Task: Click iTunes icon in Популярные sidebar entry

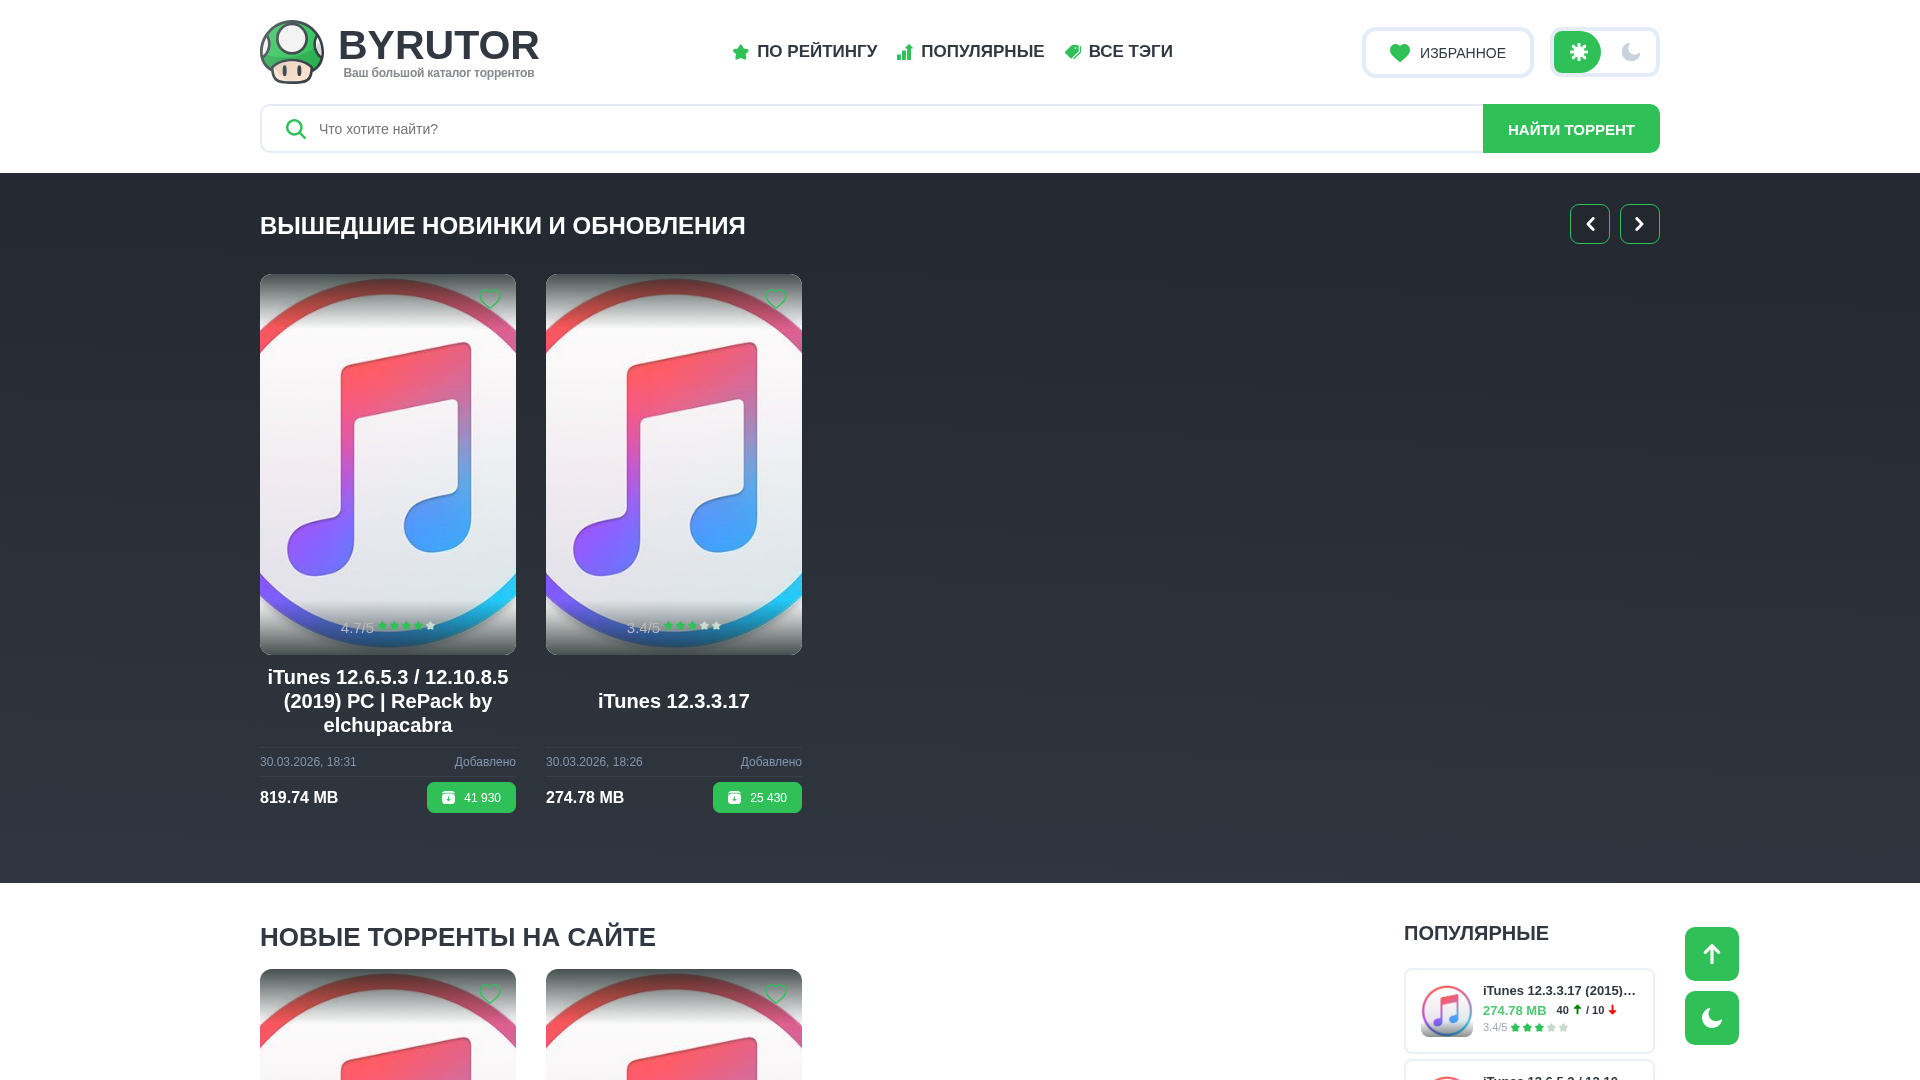Action: click(x=1447, y=1011)
